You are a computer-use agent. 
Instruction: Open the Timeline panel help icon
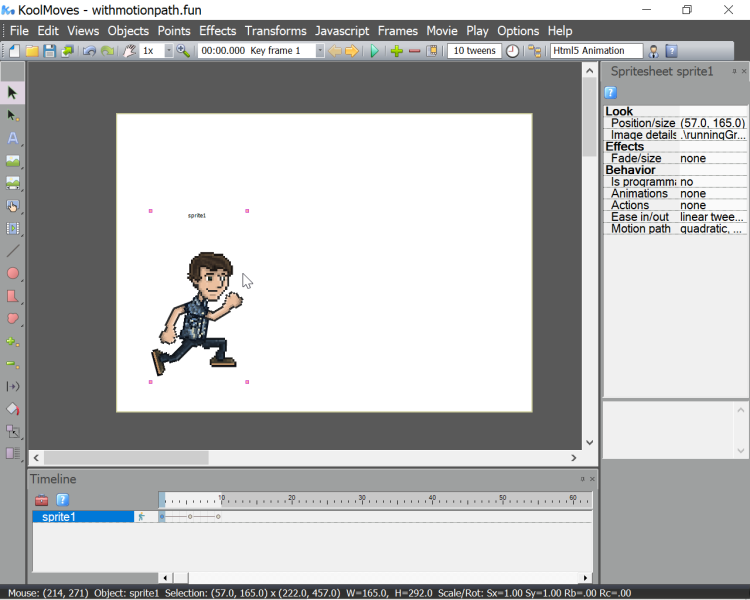pos(62,499)
